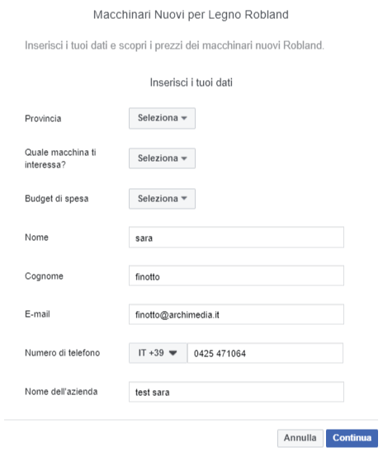
Task: Click the phone number field 0425 471064
Action: pyautogui.click(x=265, y=353)
